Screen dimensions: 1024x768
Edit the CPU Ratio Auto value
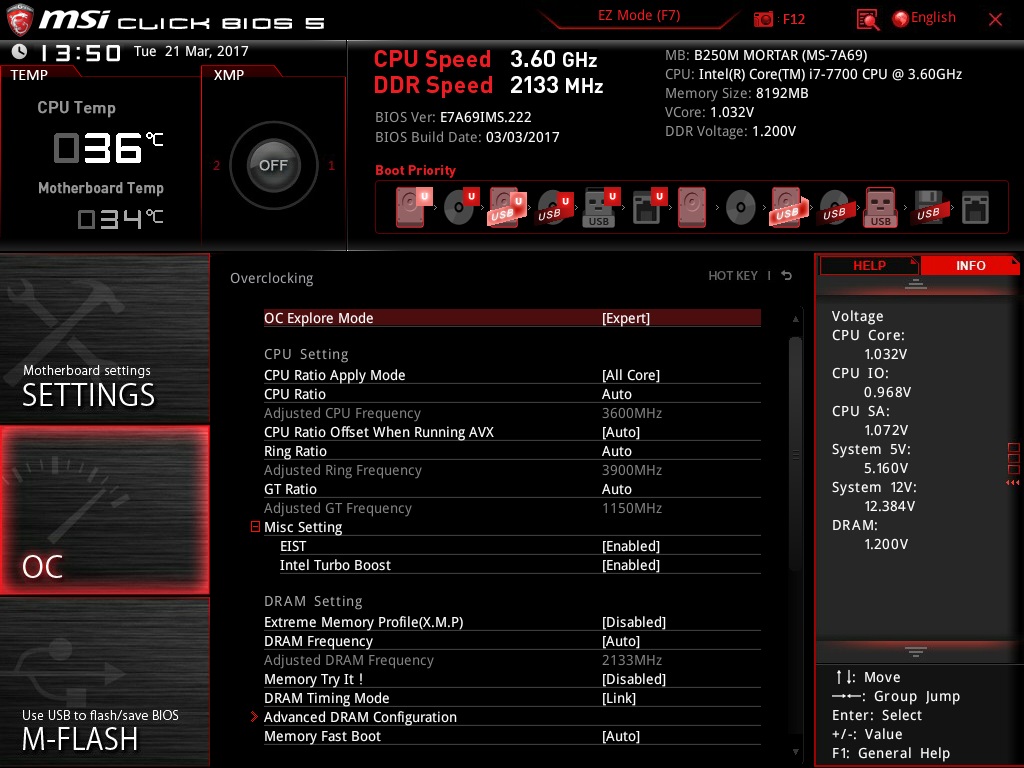click(x=616, y=394)
